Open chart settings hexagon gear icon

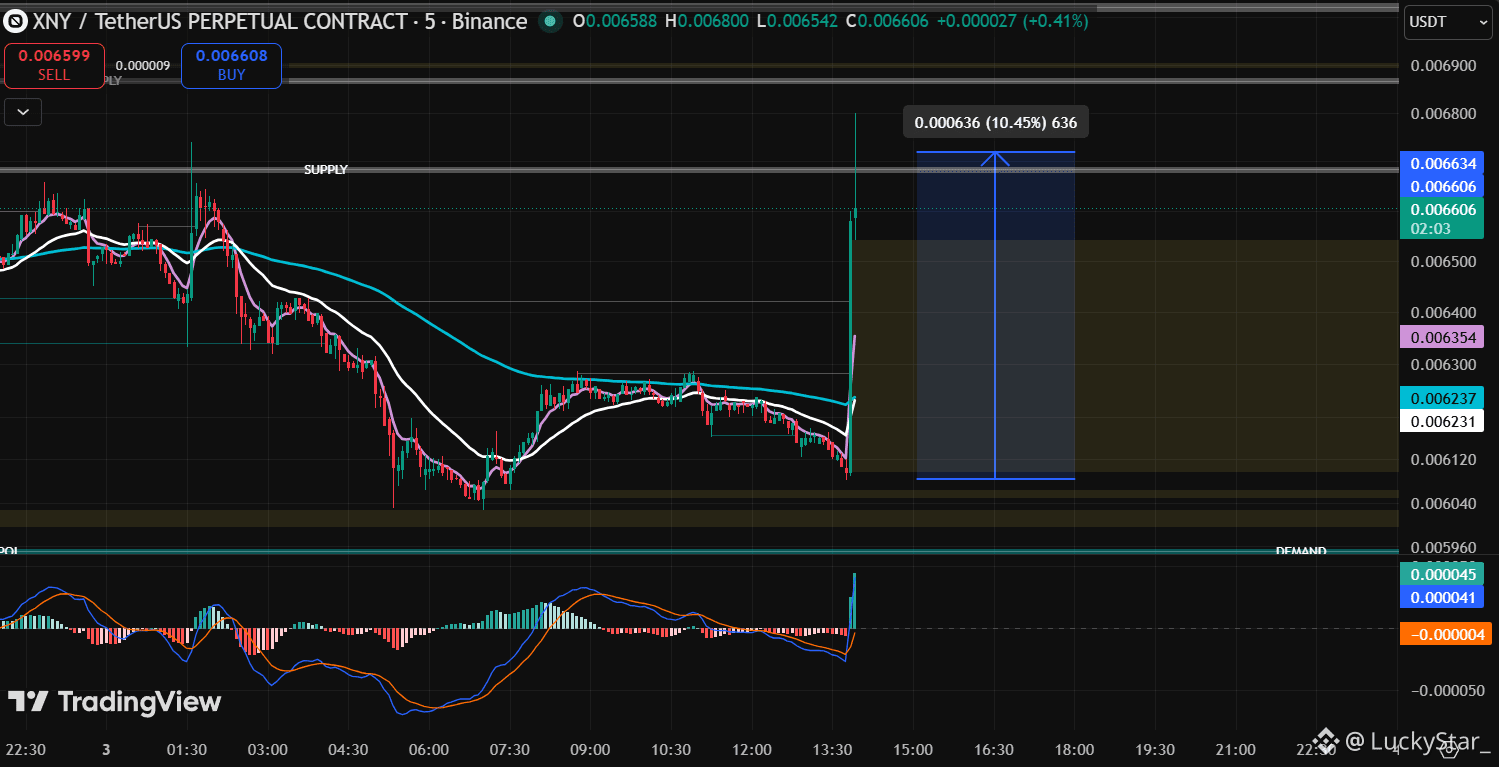pos(1448,749)
